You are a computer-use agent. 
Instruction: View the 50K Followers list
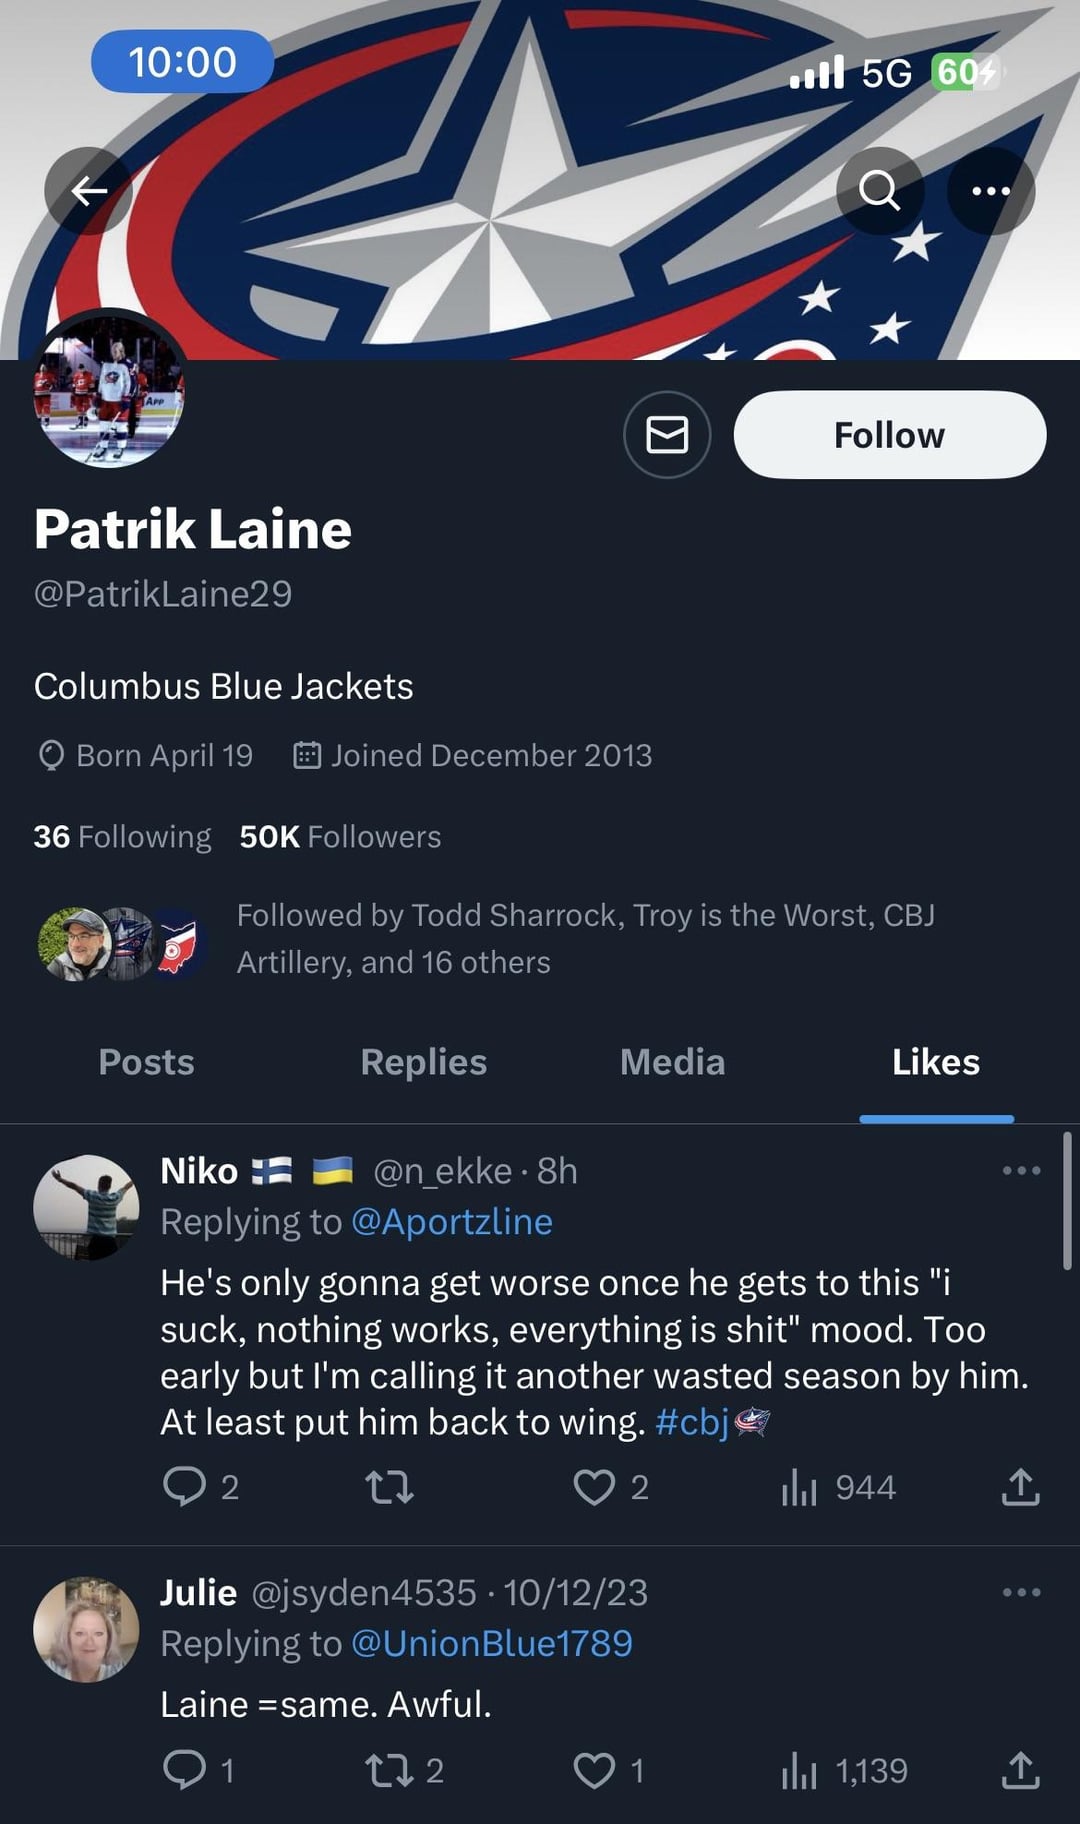click(340, 836)
